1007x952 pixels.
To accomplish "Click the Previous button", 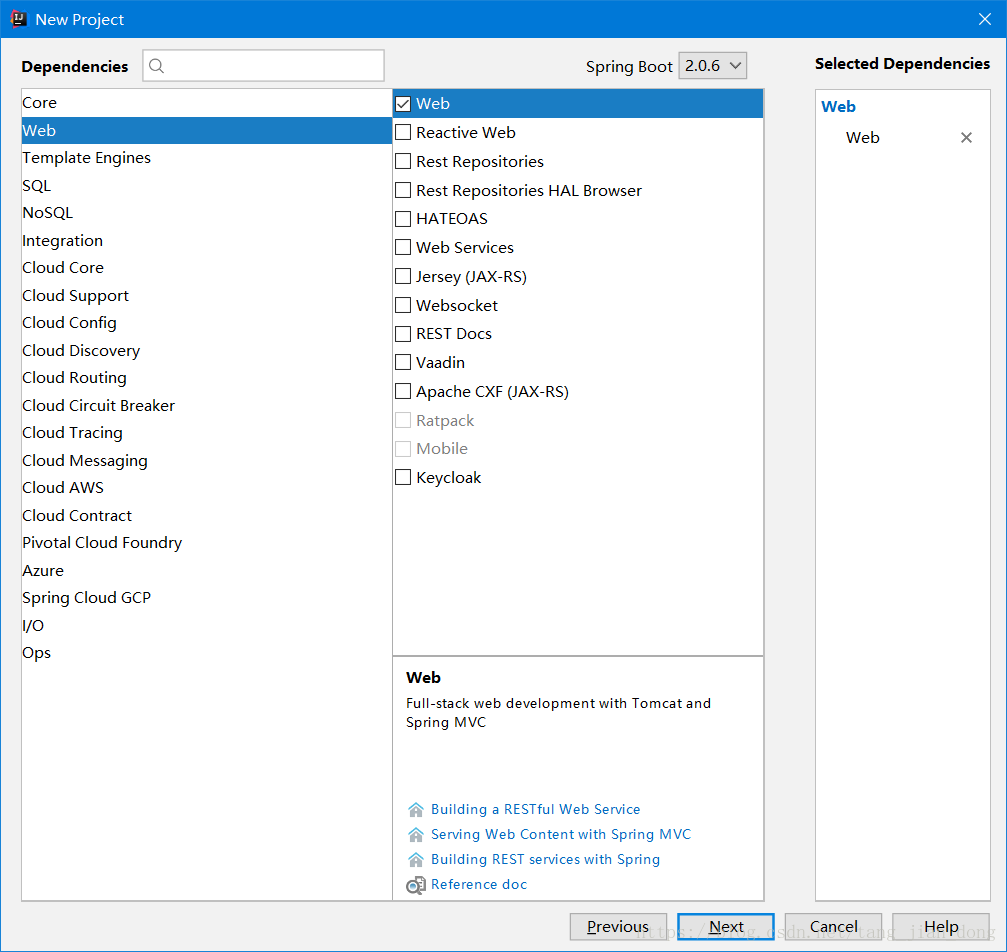I will (618, 926).
